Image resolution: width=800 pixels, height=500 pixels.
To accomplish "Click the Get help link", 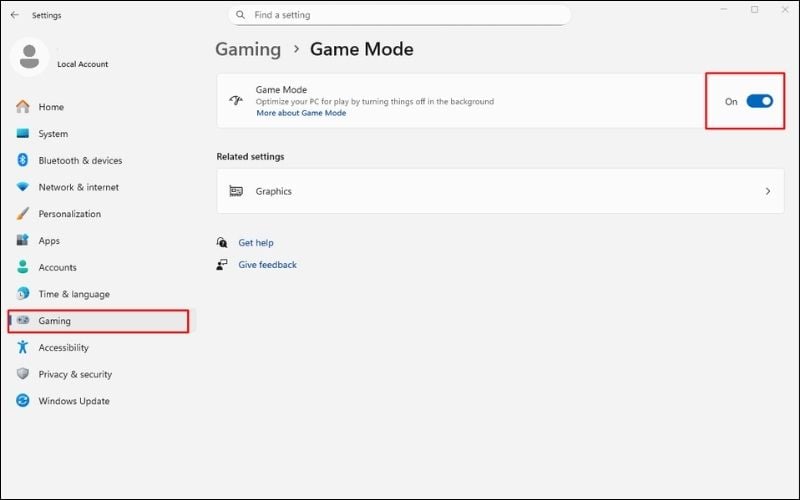I will click(x=256, y=242).
